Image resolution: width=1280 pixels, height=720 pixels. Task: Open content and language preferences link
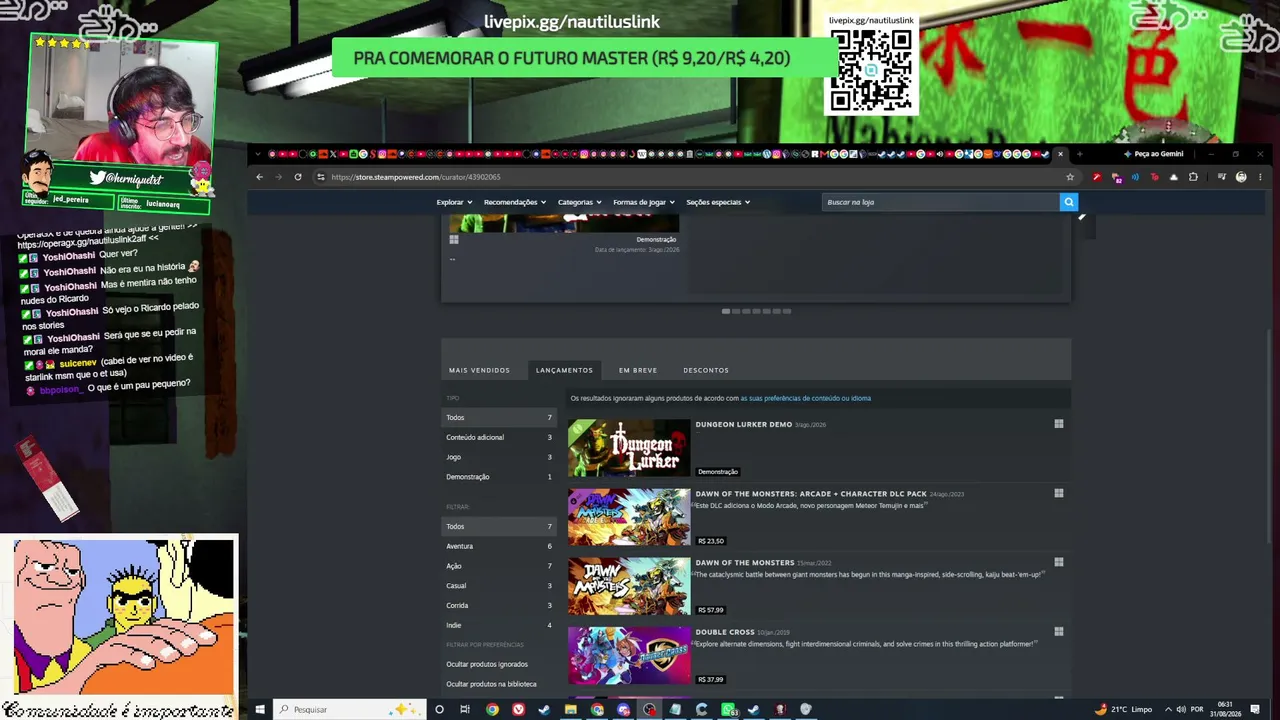pyautogui.click(x=806, y=398)
